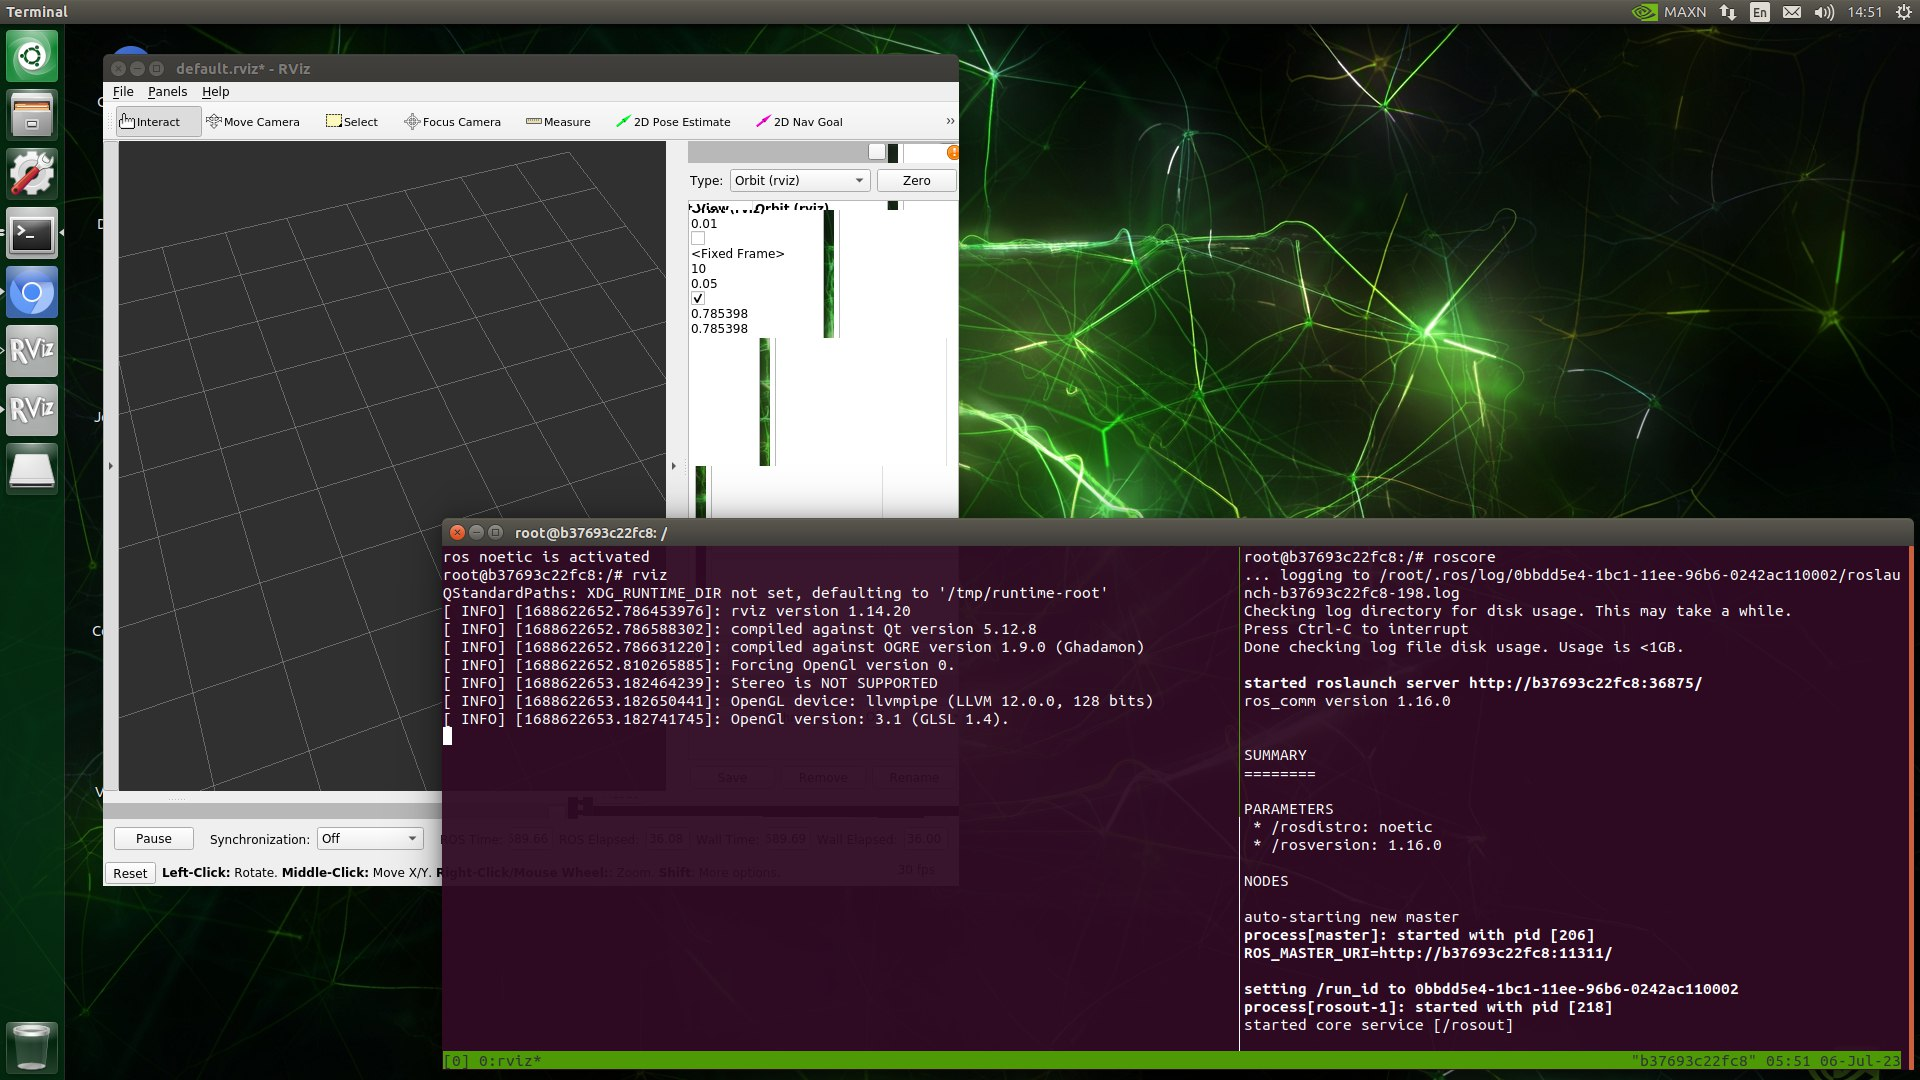This screenshot has width=1920, height=1080.
Task: Click the 10 value in Views panel
Action: (698, 269)
